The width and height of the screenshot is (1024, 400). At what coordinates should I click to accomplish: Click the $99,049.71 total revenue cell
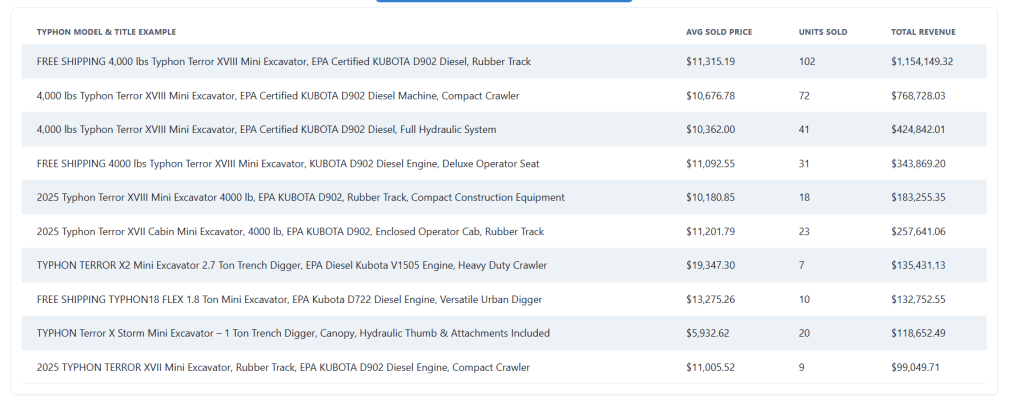click(x=917, y=368)
